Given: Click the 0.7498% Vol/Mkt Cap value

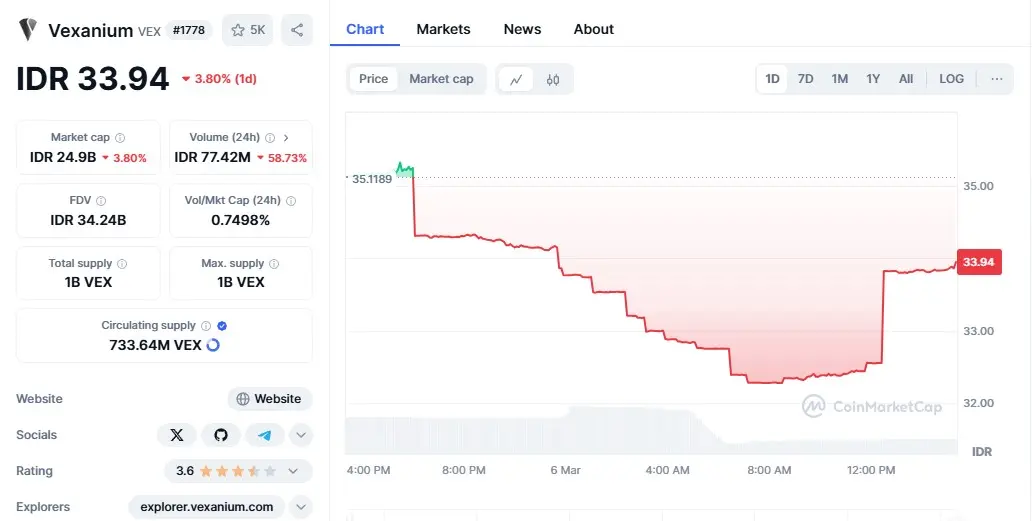Looking at the screenshot, I should [x=240, y=220].
